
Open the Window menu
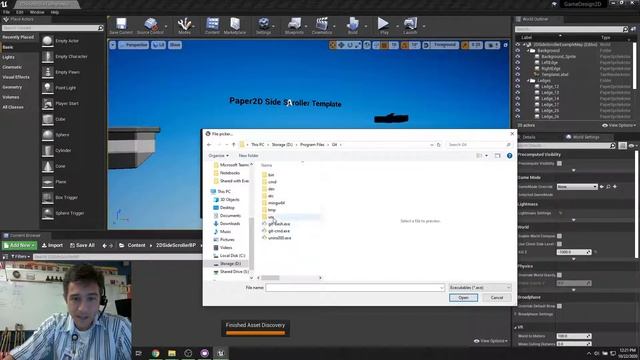pos(37,12)
